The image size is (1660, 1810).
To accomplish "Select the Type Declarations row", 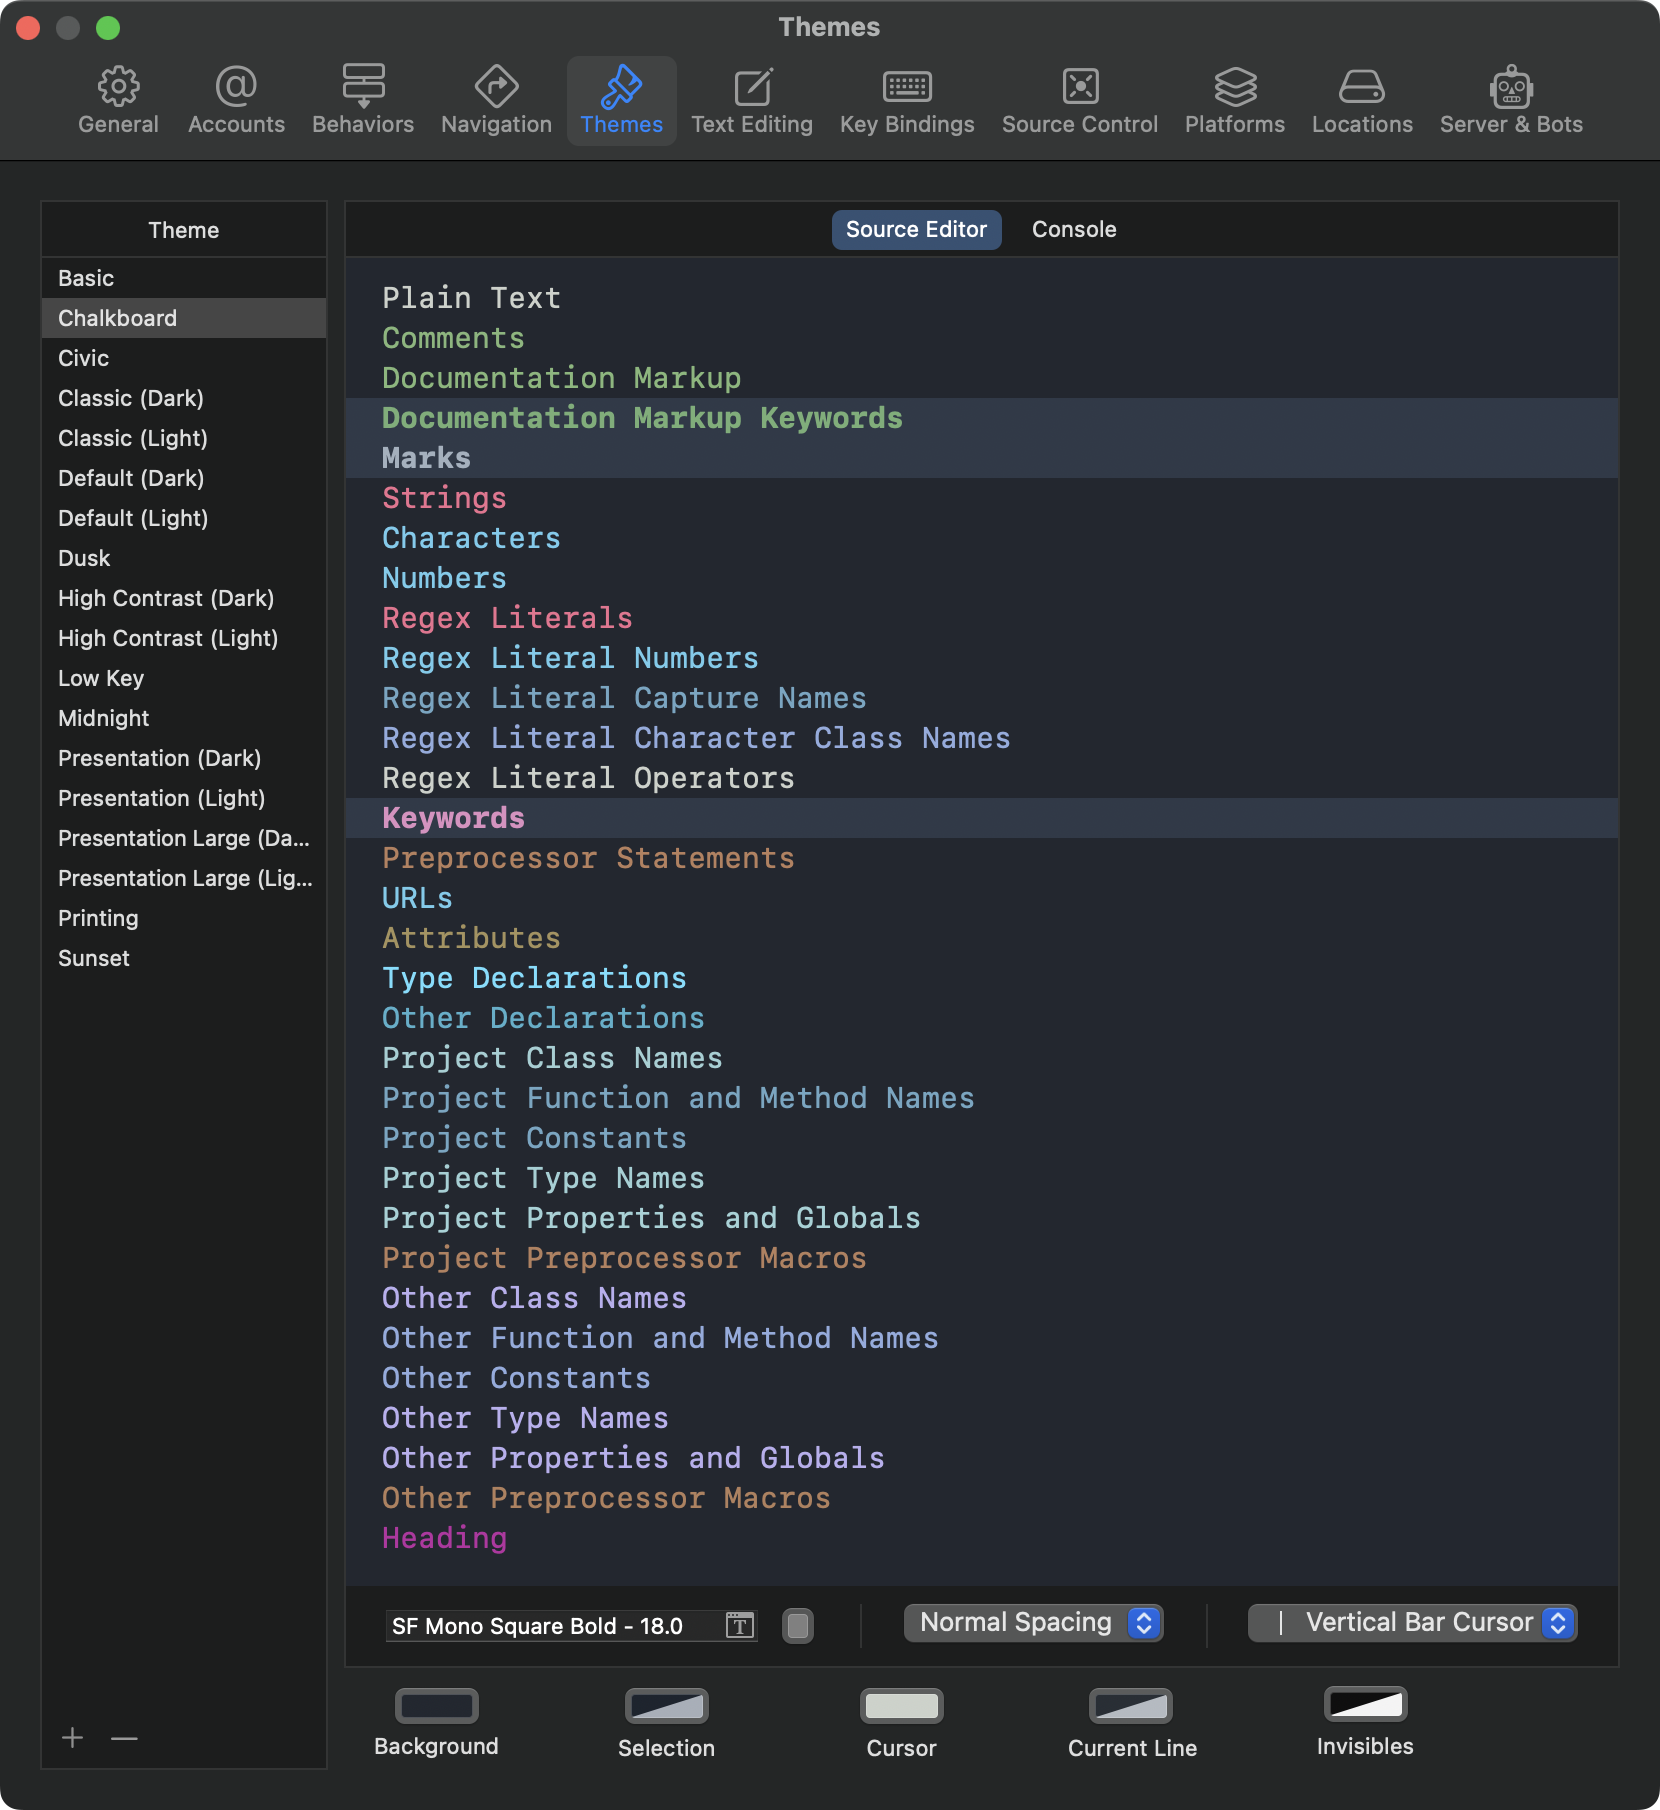I will [x=982, y=978].
